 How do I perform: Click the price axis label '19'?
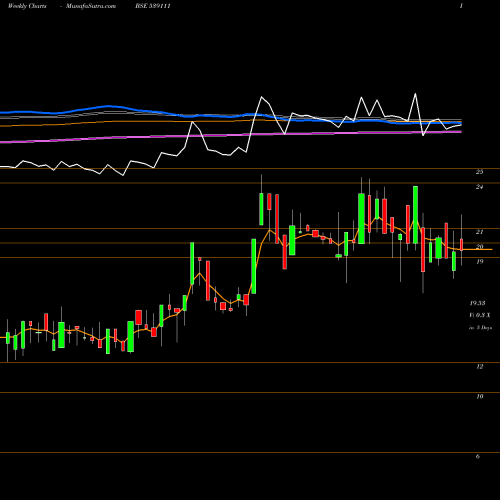pyautogui.click(x=479, y=262)
